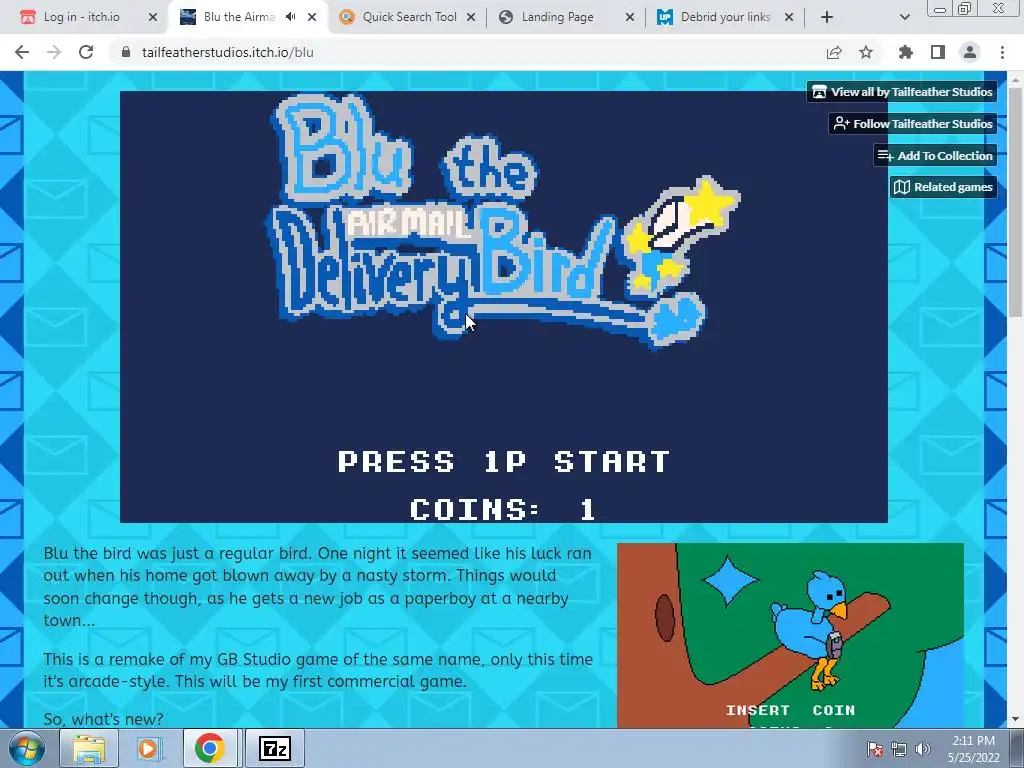This screenshot has height=768, width=1024.
Task: Open Windows Explorer from the taskbar
Action: (89, 748)
